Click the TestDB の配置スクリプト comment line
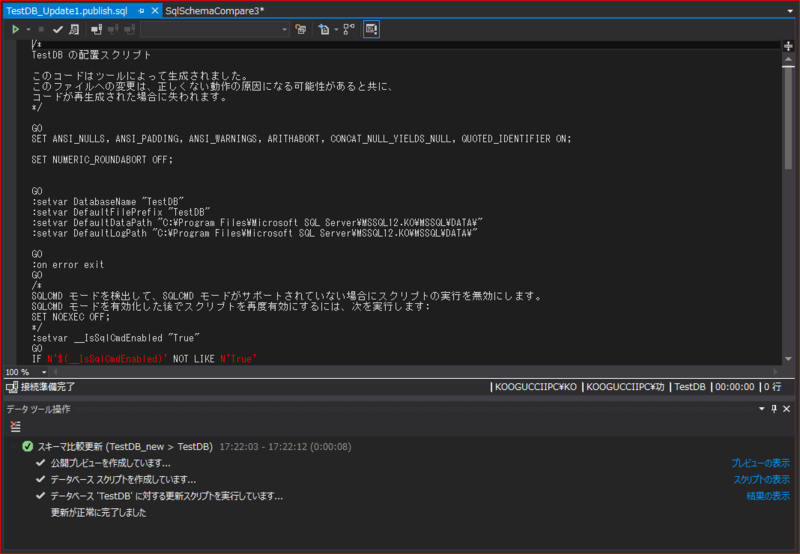800x554 pixels. (91, 55)
